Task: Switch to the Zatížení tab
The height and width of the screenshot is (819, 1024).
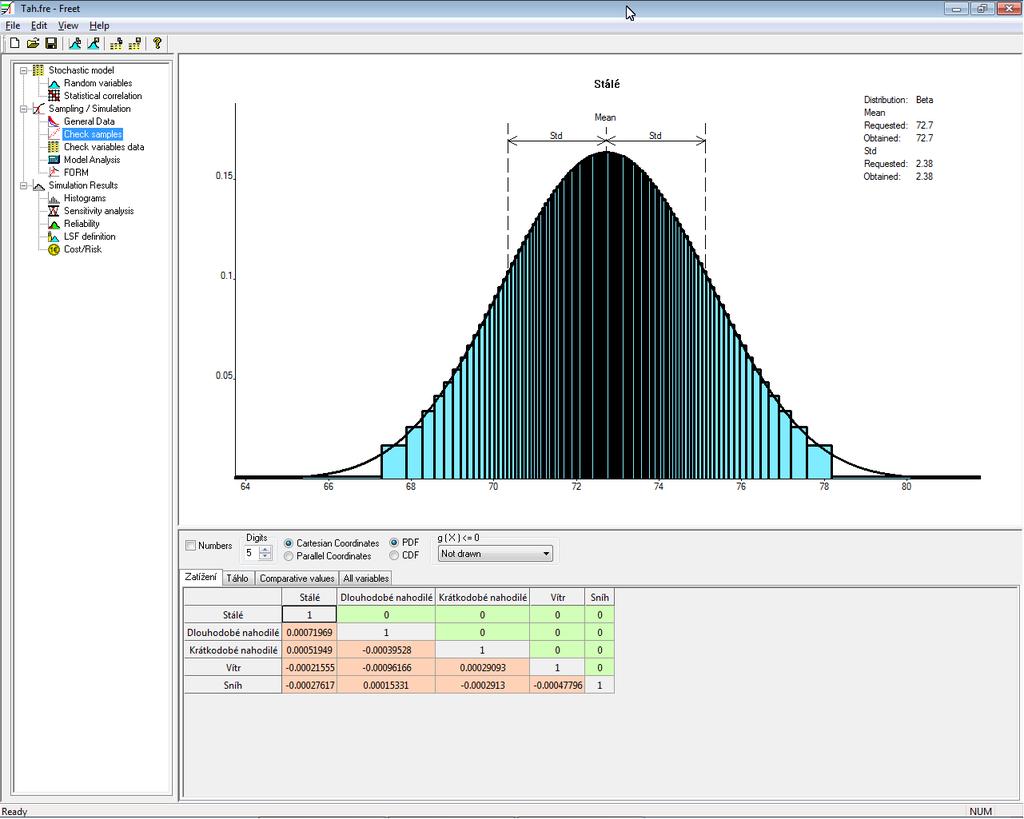Action: [200, 577]
